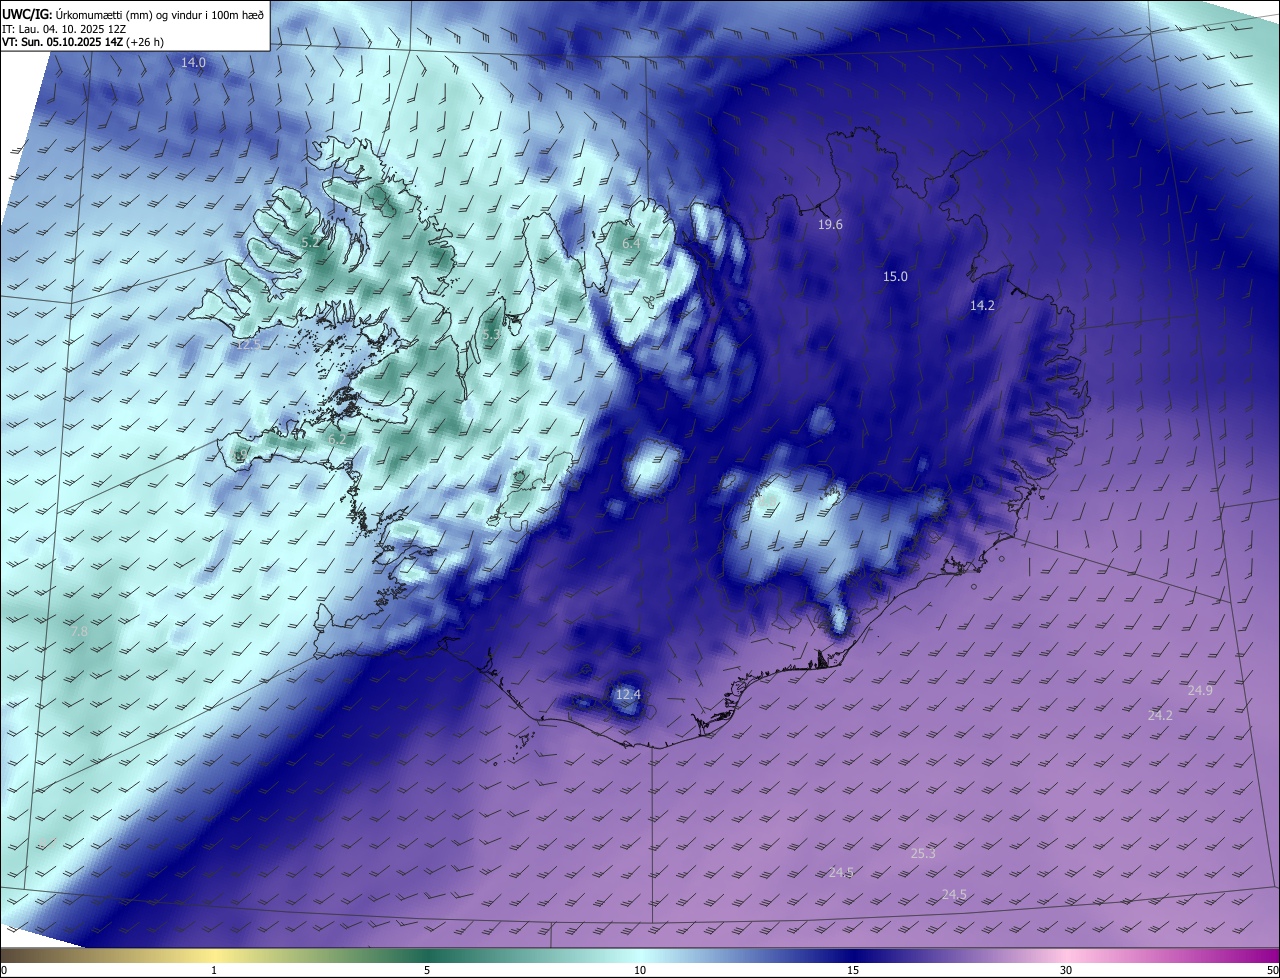Image resolution: width=1280 pixels, height=978 pixels.
Task: Click the '50' tick label ending the color scale
Action: pyautogui.click(x=1272, y=970)
